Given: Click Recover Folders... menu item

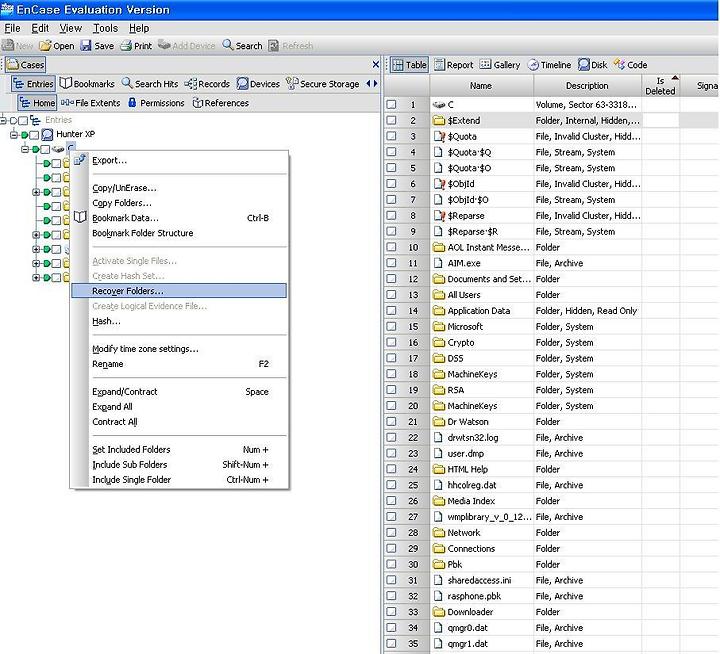Looking at the screenshot, I should tap(179, 291).
